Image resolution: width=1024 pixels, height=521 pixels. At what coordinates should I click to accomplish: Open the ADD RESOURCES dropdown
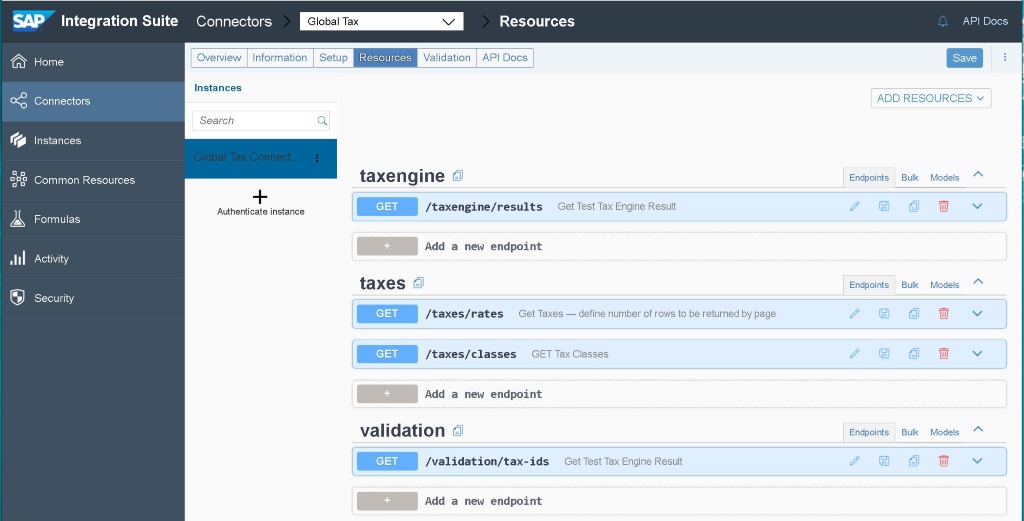point(931,98)
